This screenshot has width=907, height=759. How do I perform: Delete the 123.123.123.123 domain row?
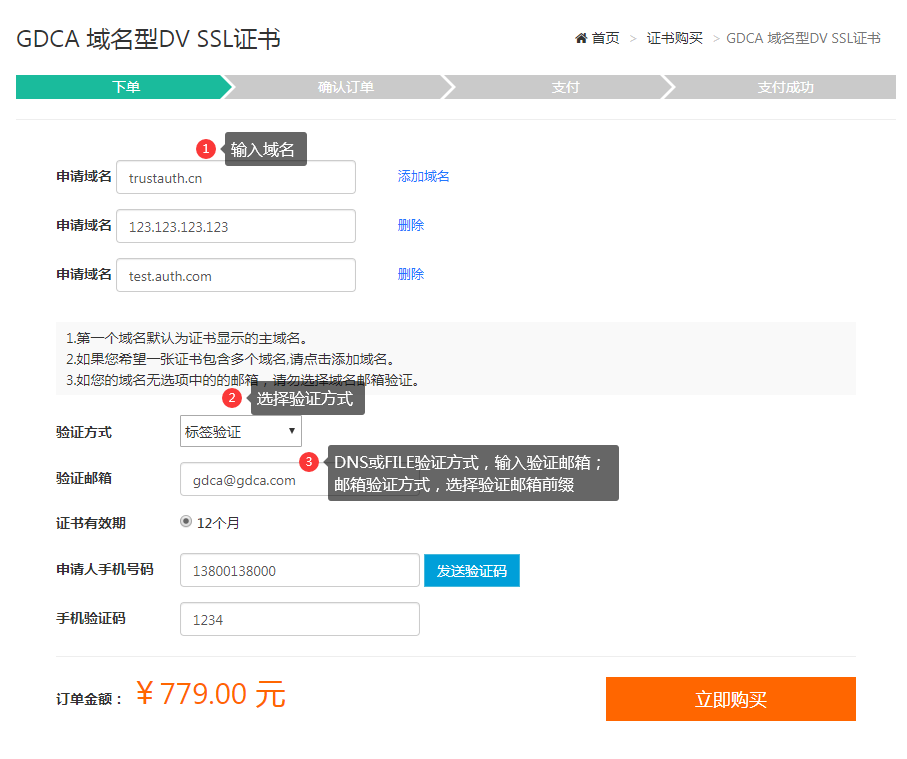coord(411,225)
